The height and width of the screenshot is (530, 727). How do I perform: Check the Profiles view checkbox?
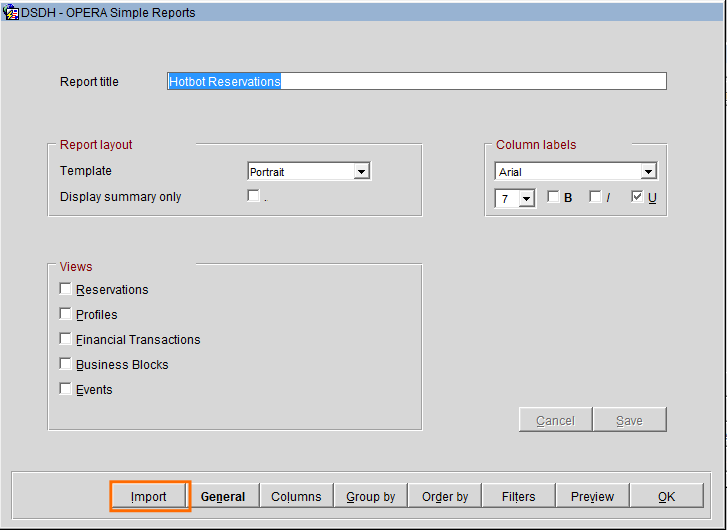tap(65, 314)
